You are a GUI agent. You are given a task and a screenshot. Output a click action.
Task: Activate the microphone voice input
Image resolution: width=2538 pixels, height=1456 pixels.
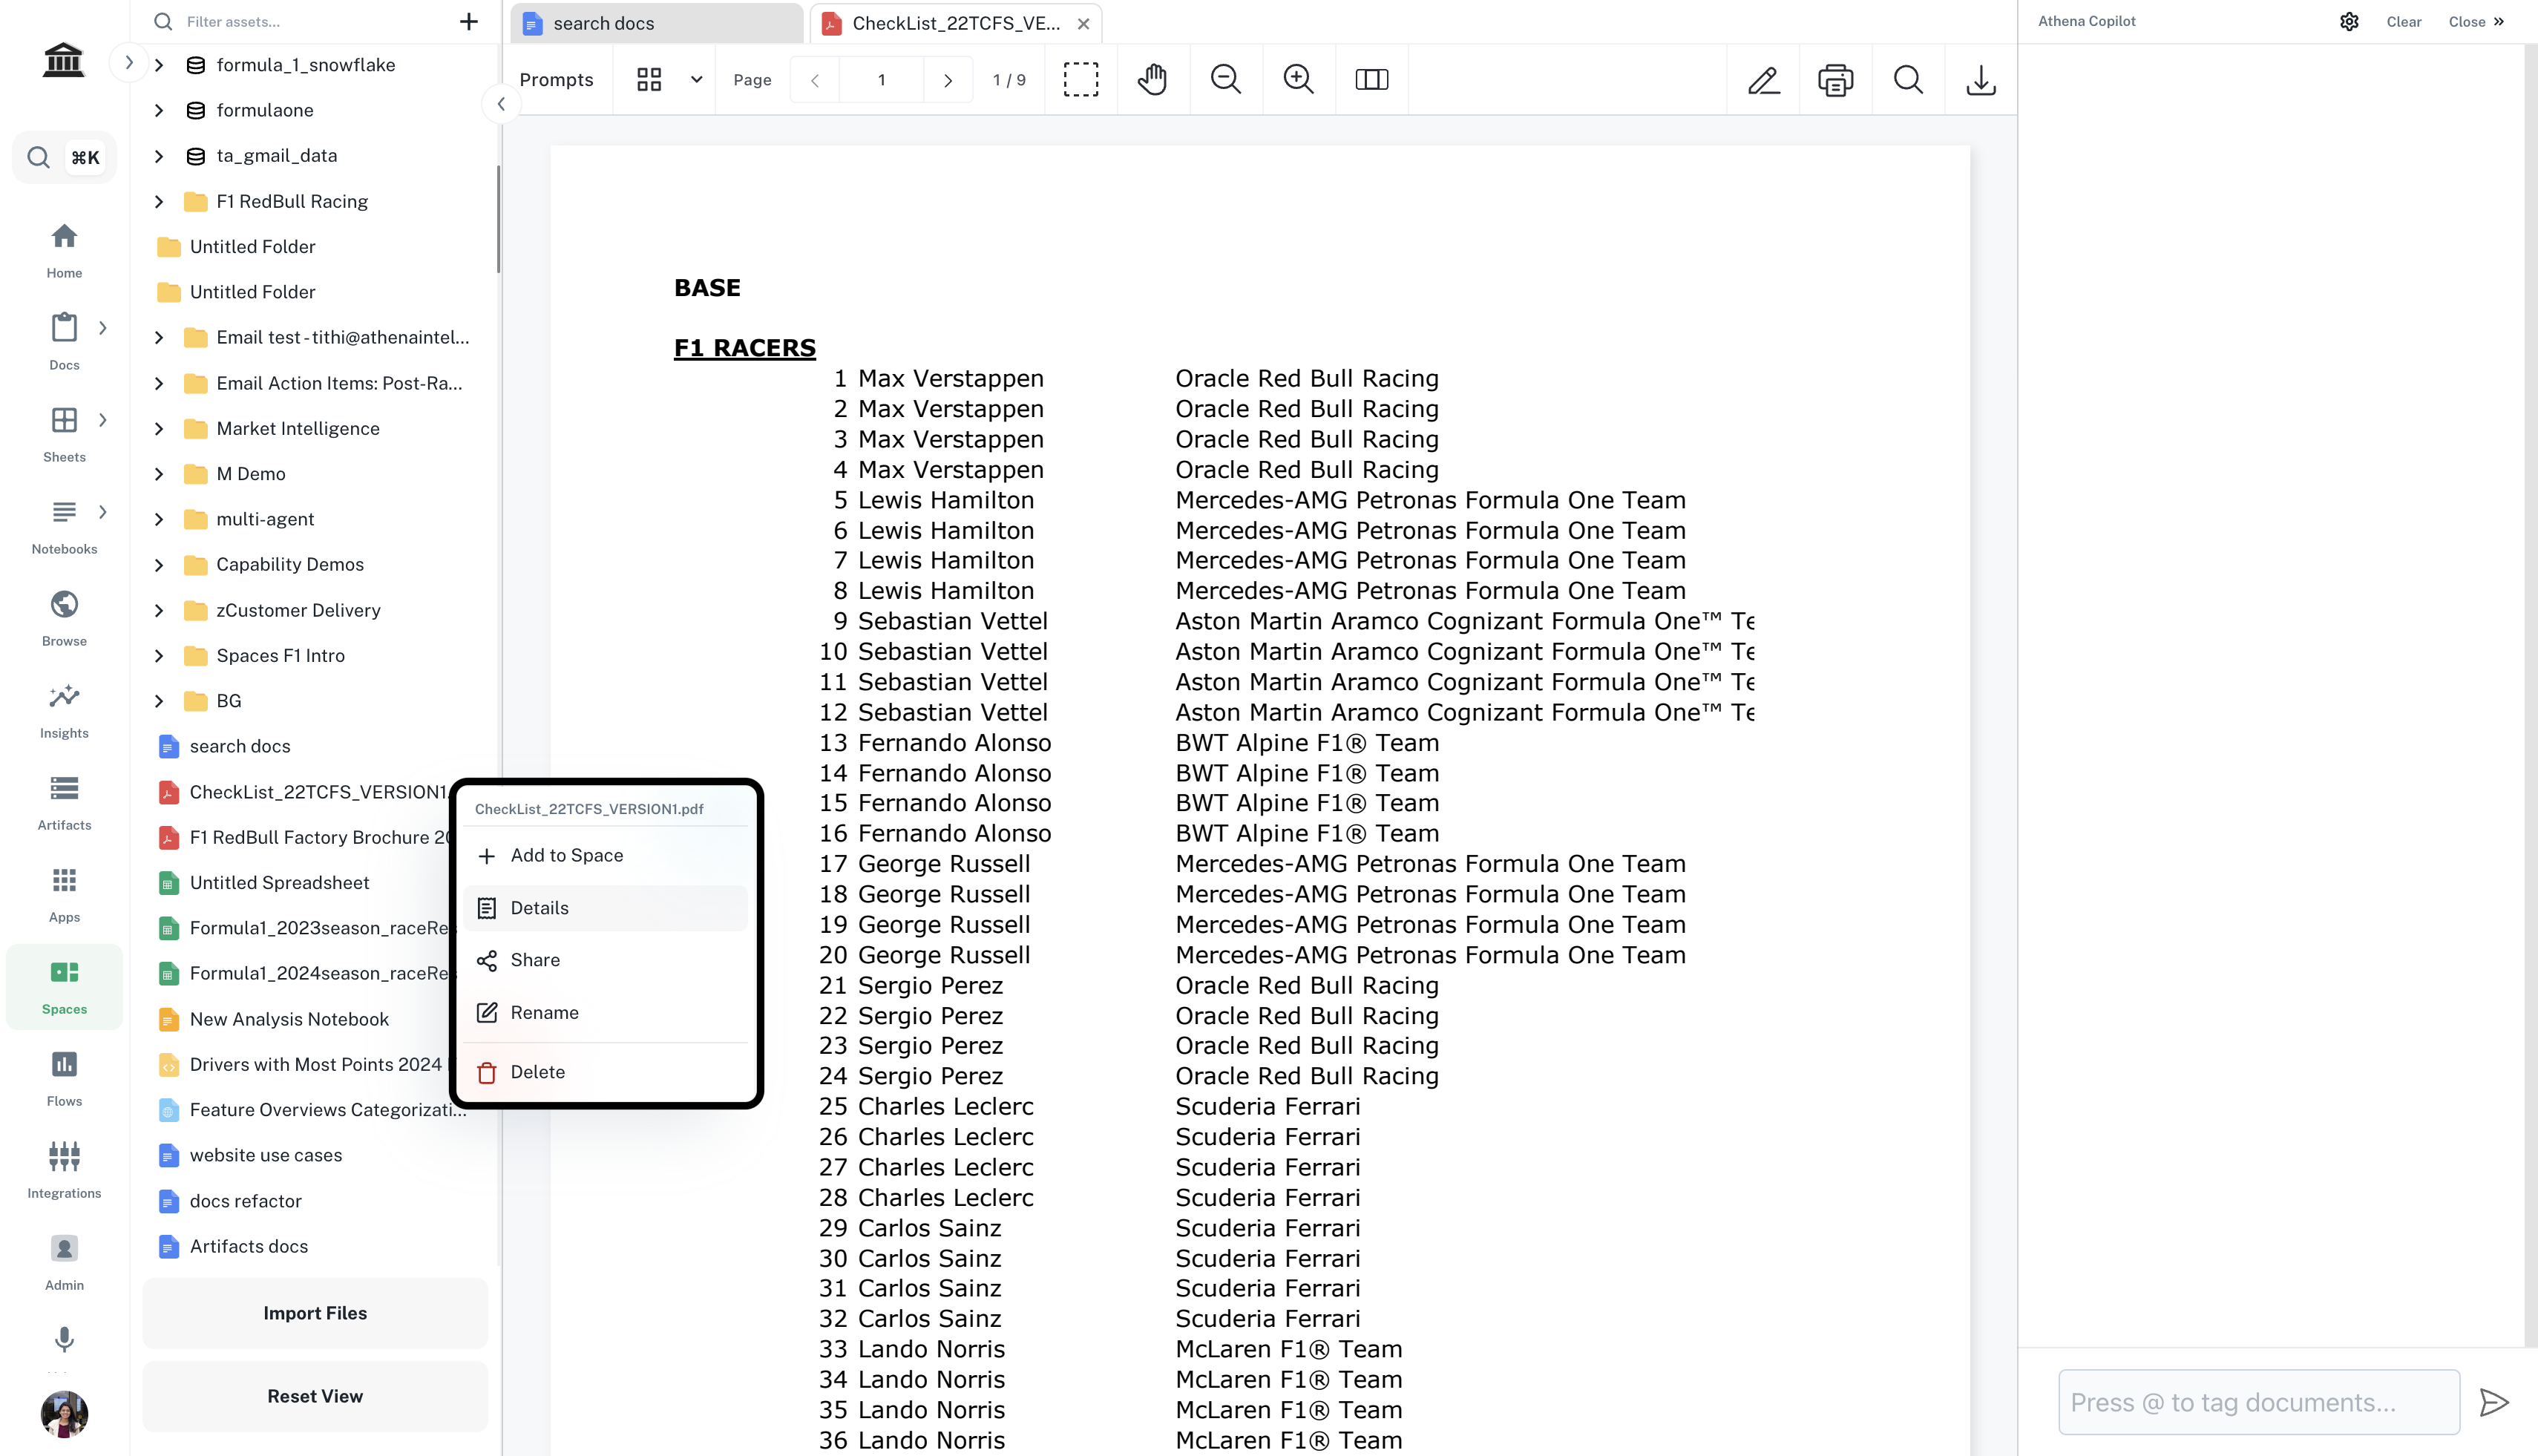coord(64,1339)
